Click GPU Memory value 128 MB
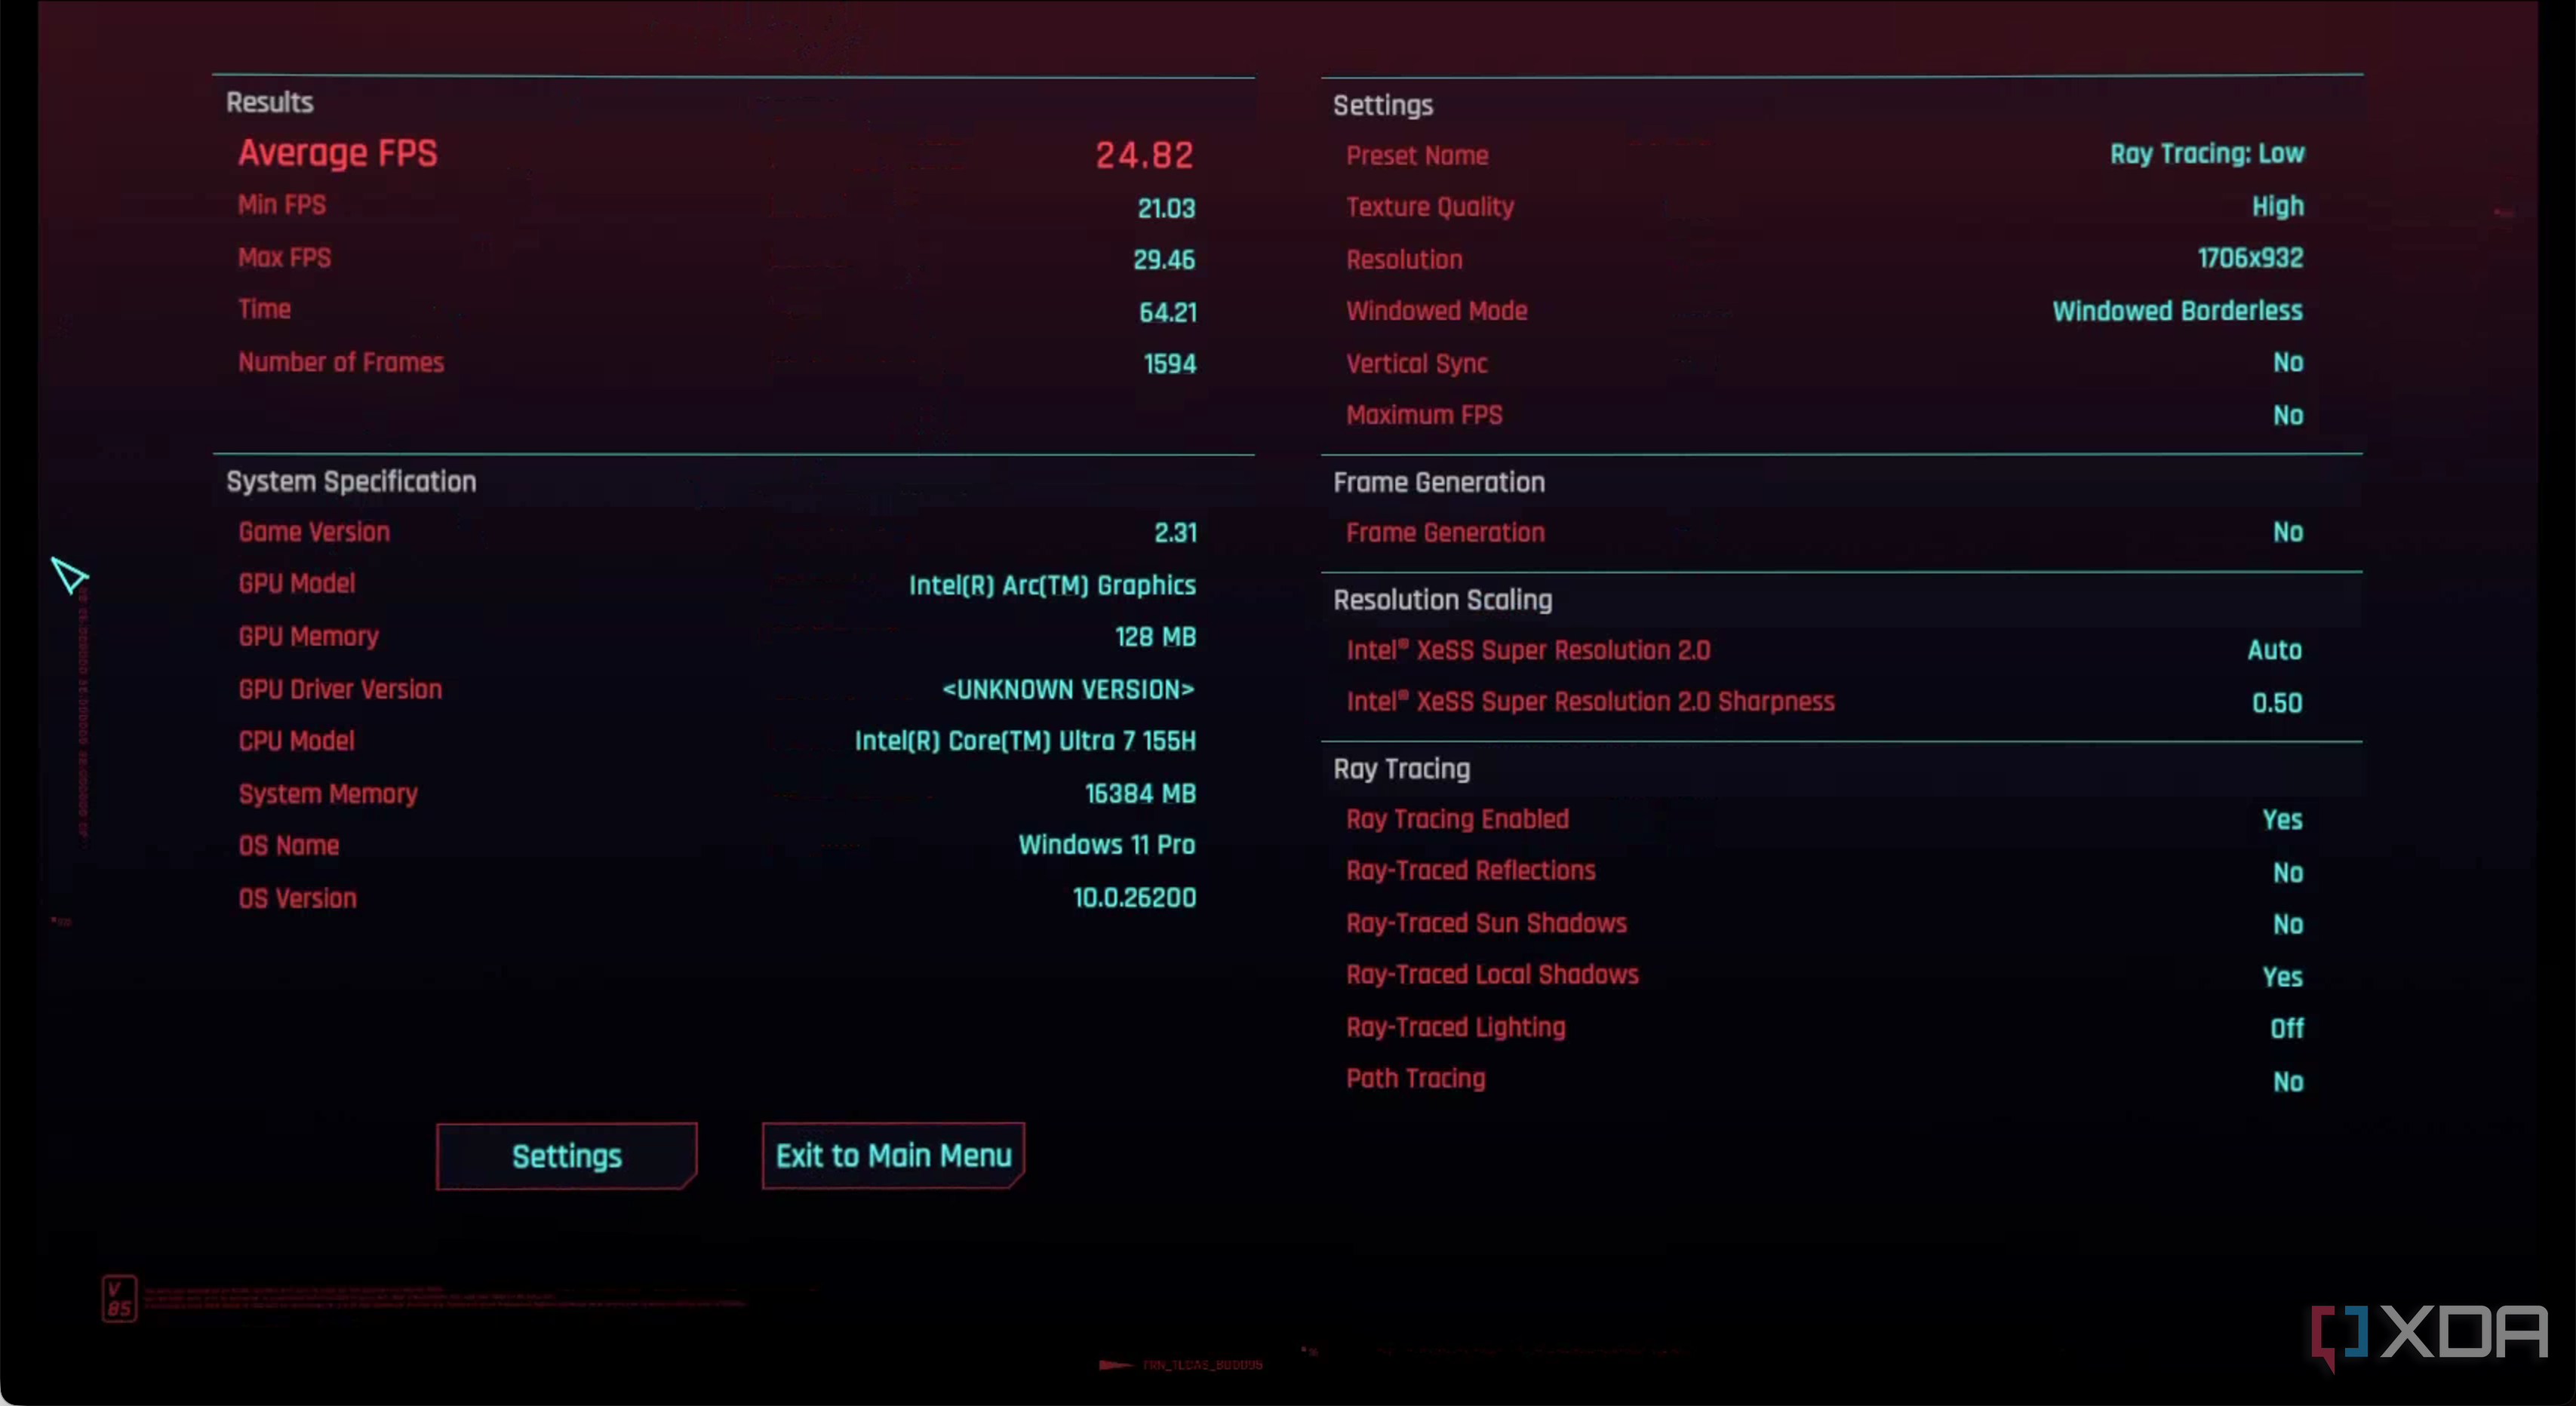 pos(1155,637)
